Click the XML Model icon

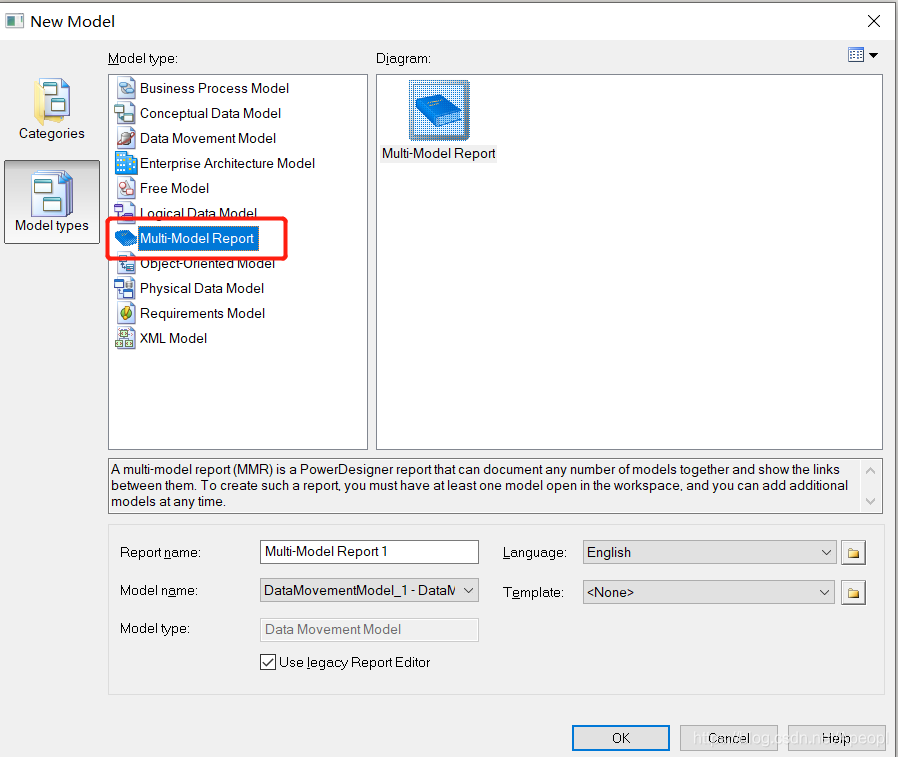tap(125, 338)
